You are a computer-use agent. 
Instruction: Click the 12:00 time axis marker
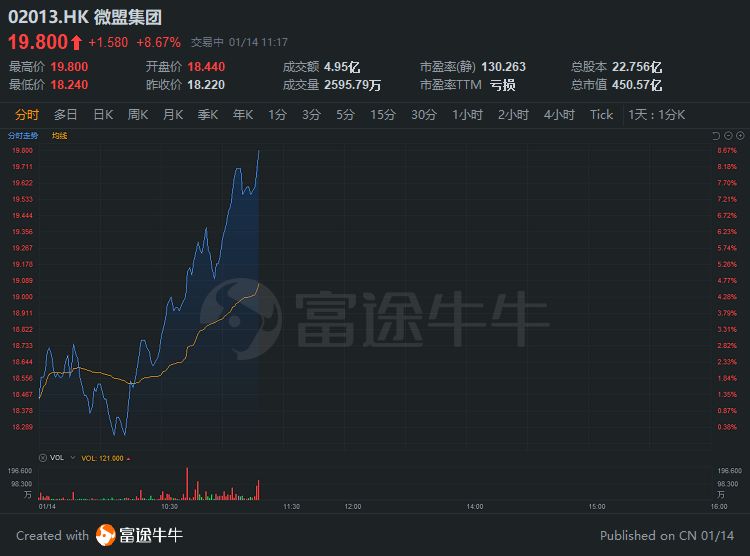point(353,506)
